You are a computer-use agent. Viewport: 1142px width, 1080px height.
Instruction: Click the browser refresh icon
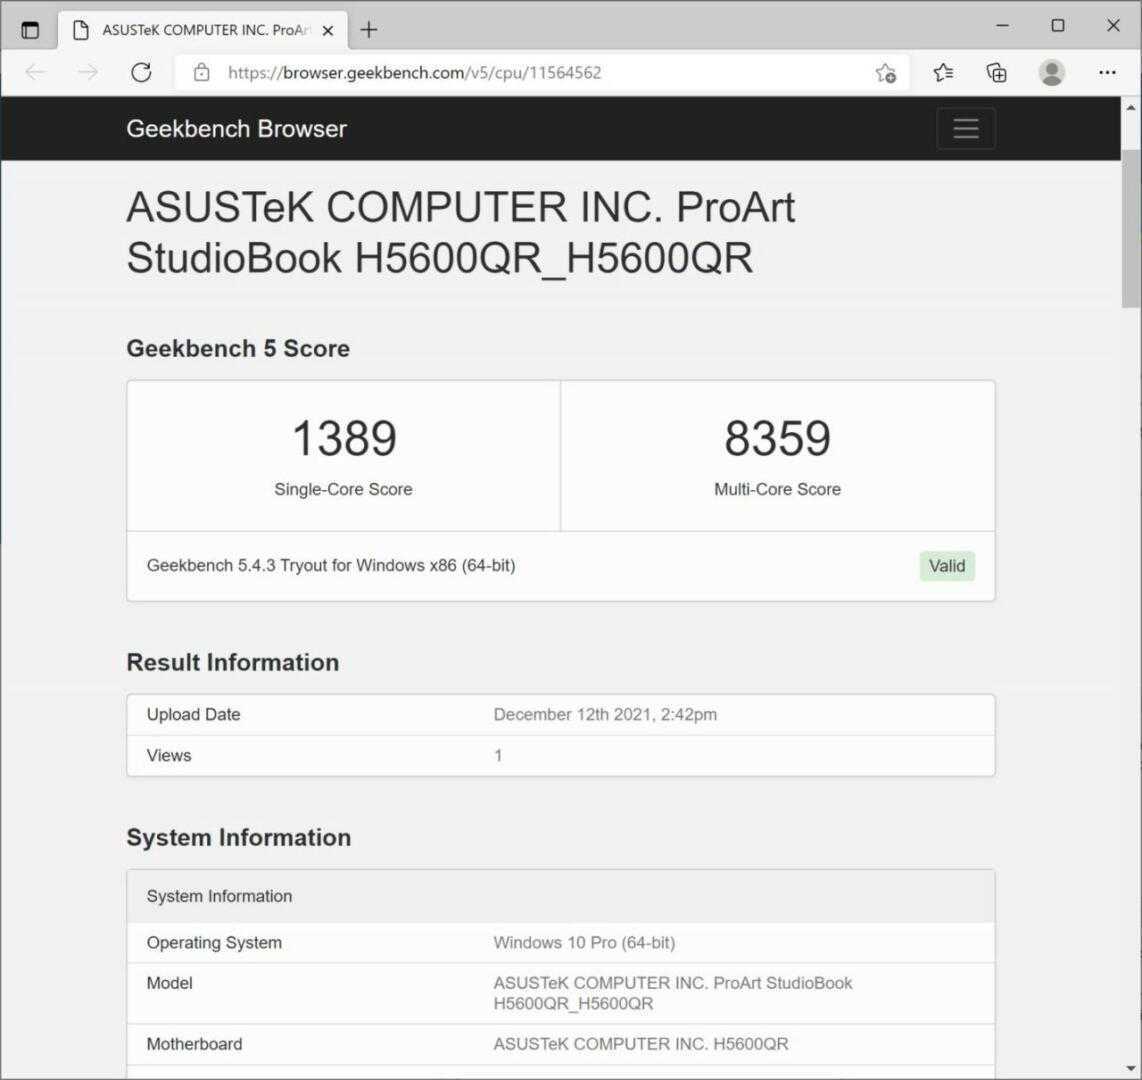tap(141, 72)
